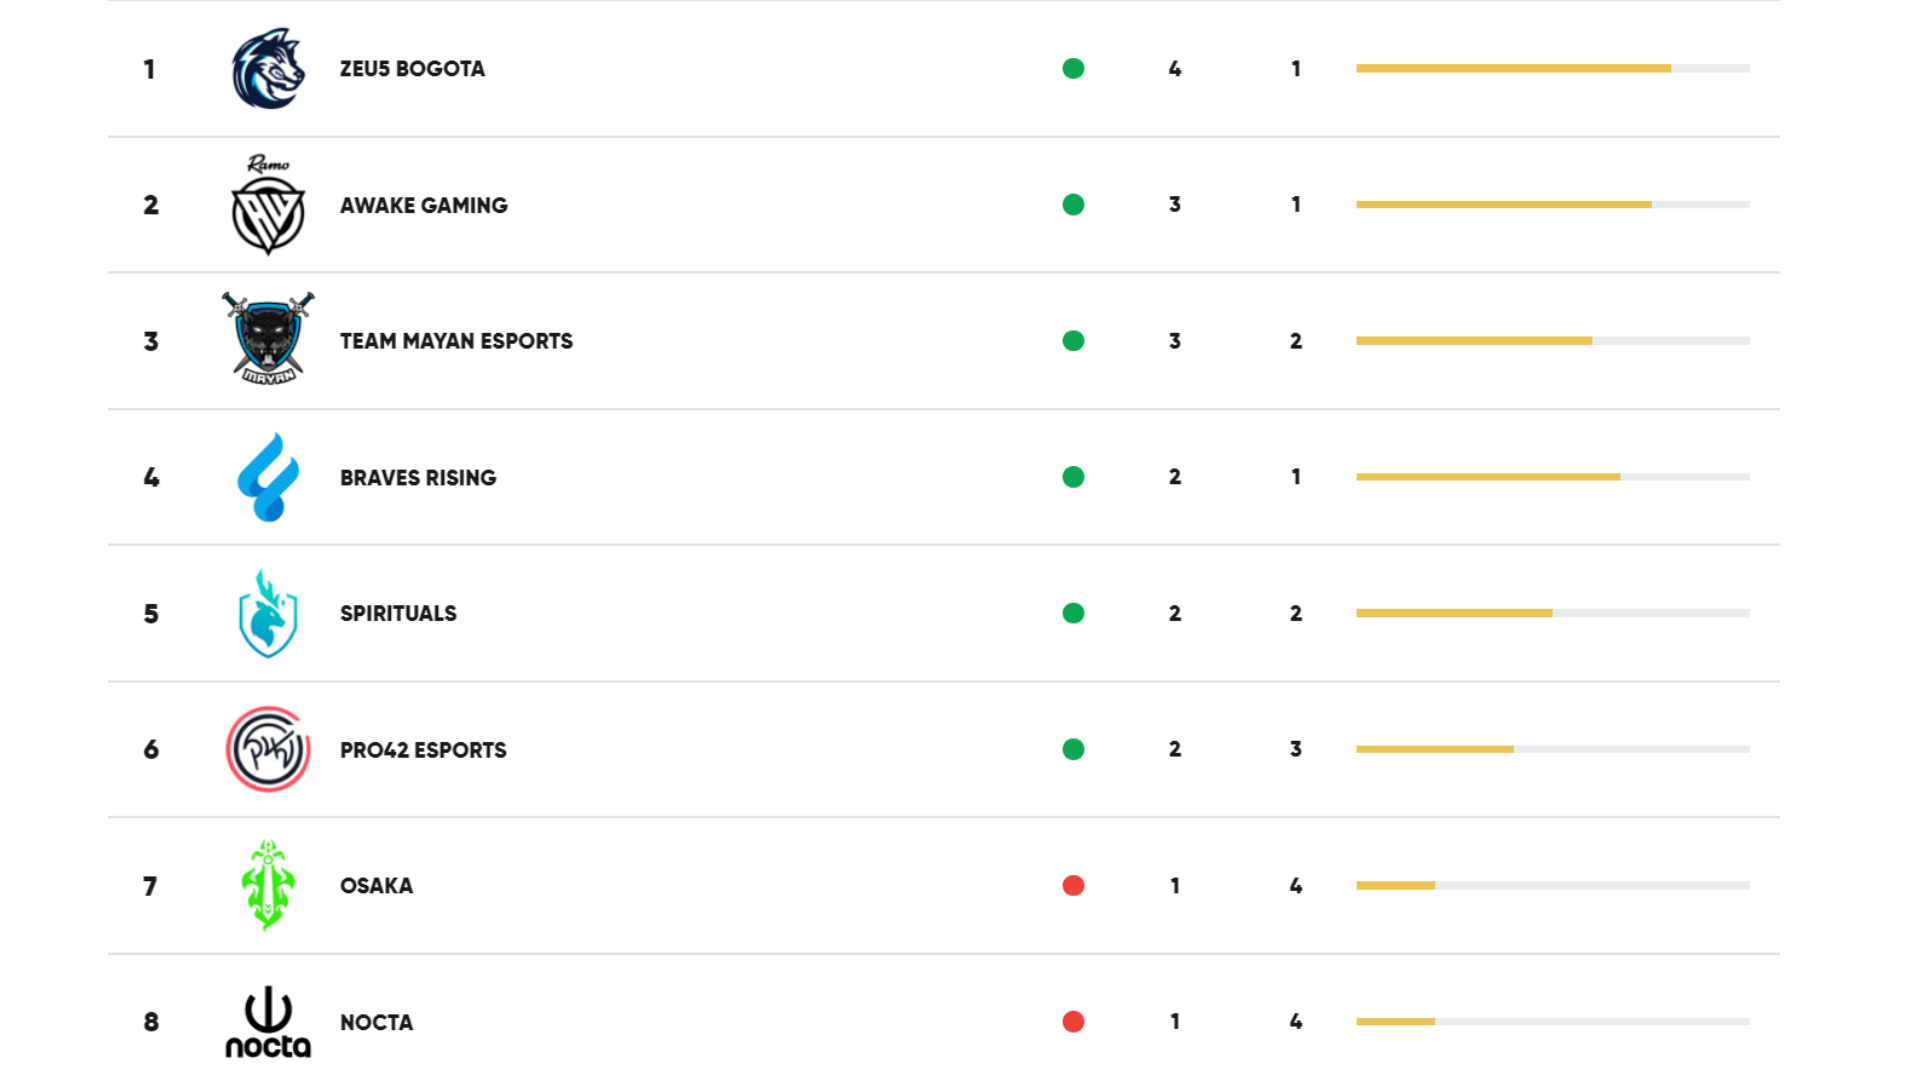The width and height of the screenshot is (1920, 1080).
Task: Click the Nocta trident logo
Action: 268,1021
